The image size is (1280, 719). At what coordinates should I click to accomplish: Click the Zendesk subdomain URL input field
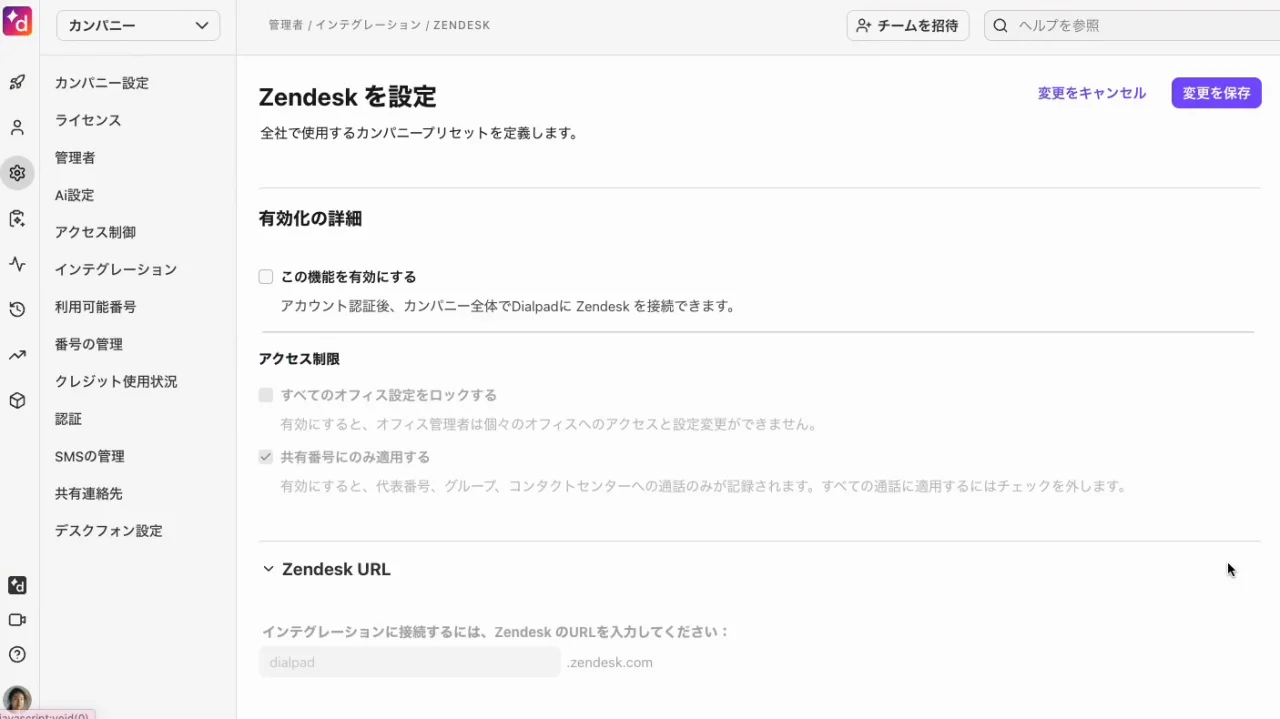410,662
